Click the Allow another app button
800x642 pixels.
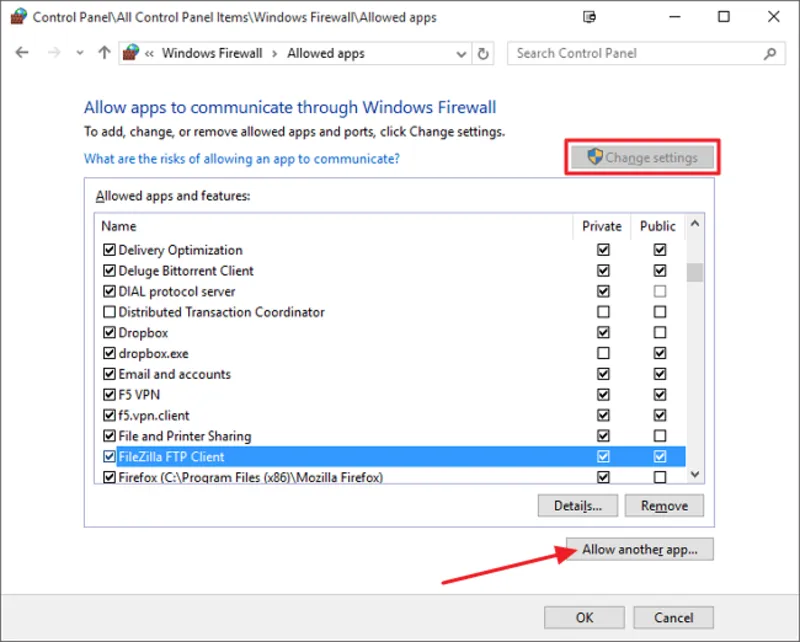(638, 549)
